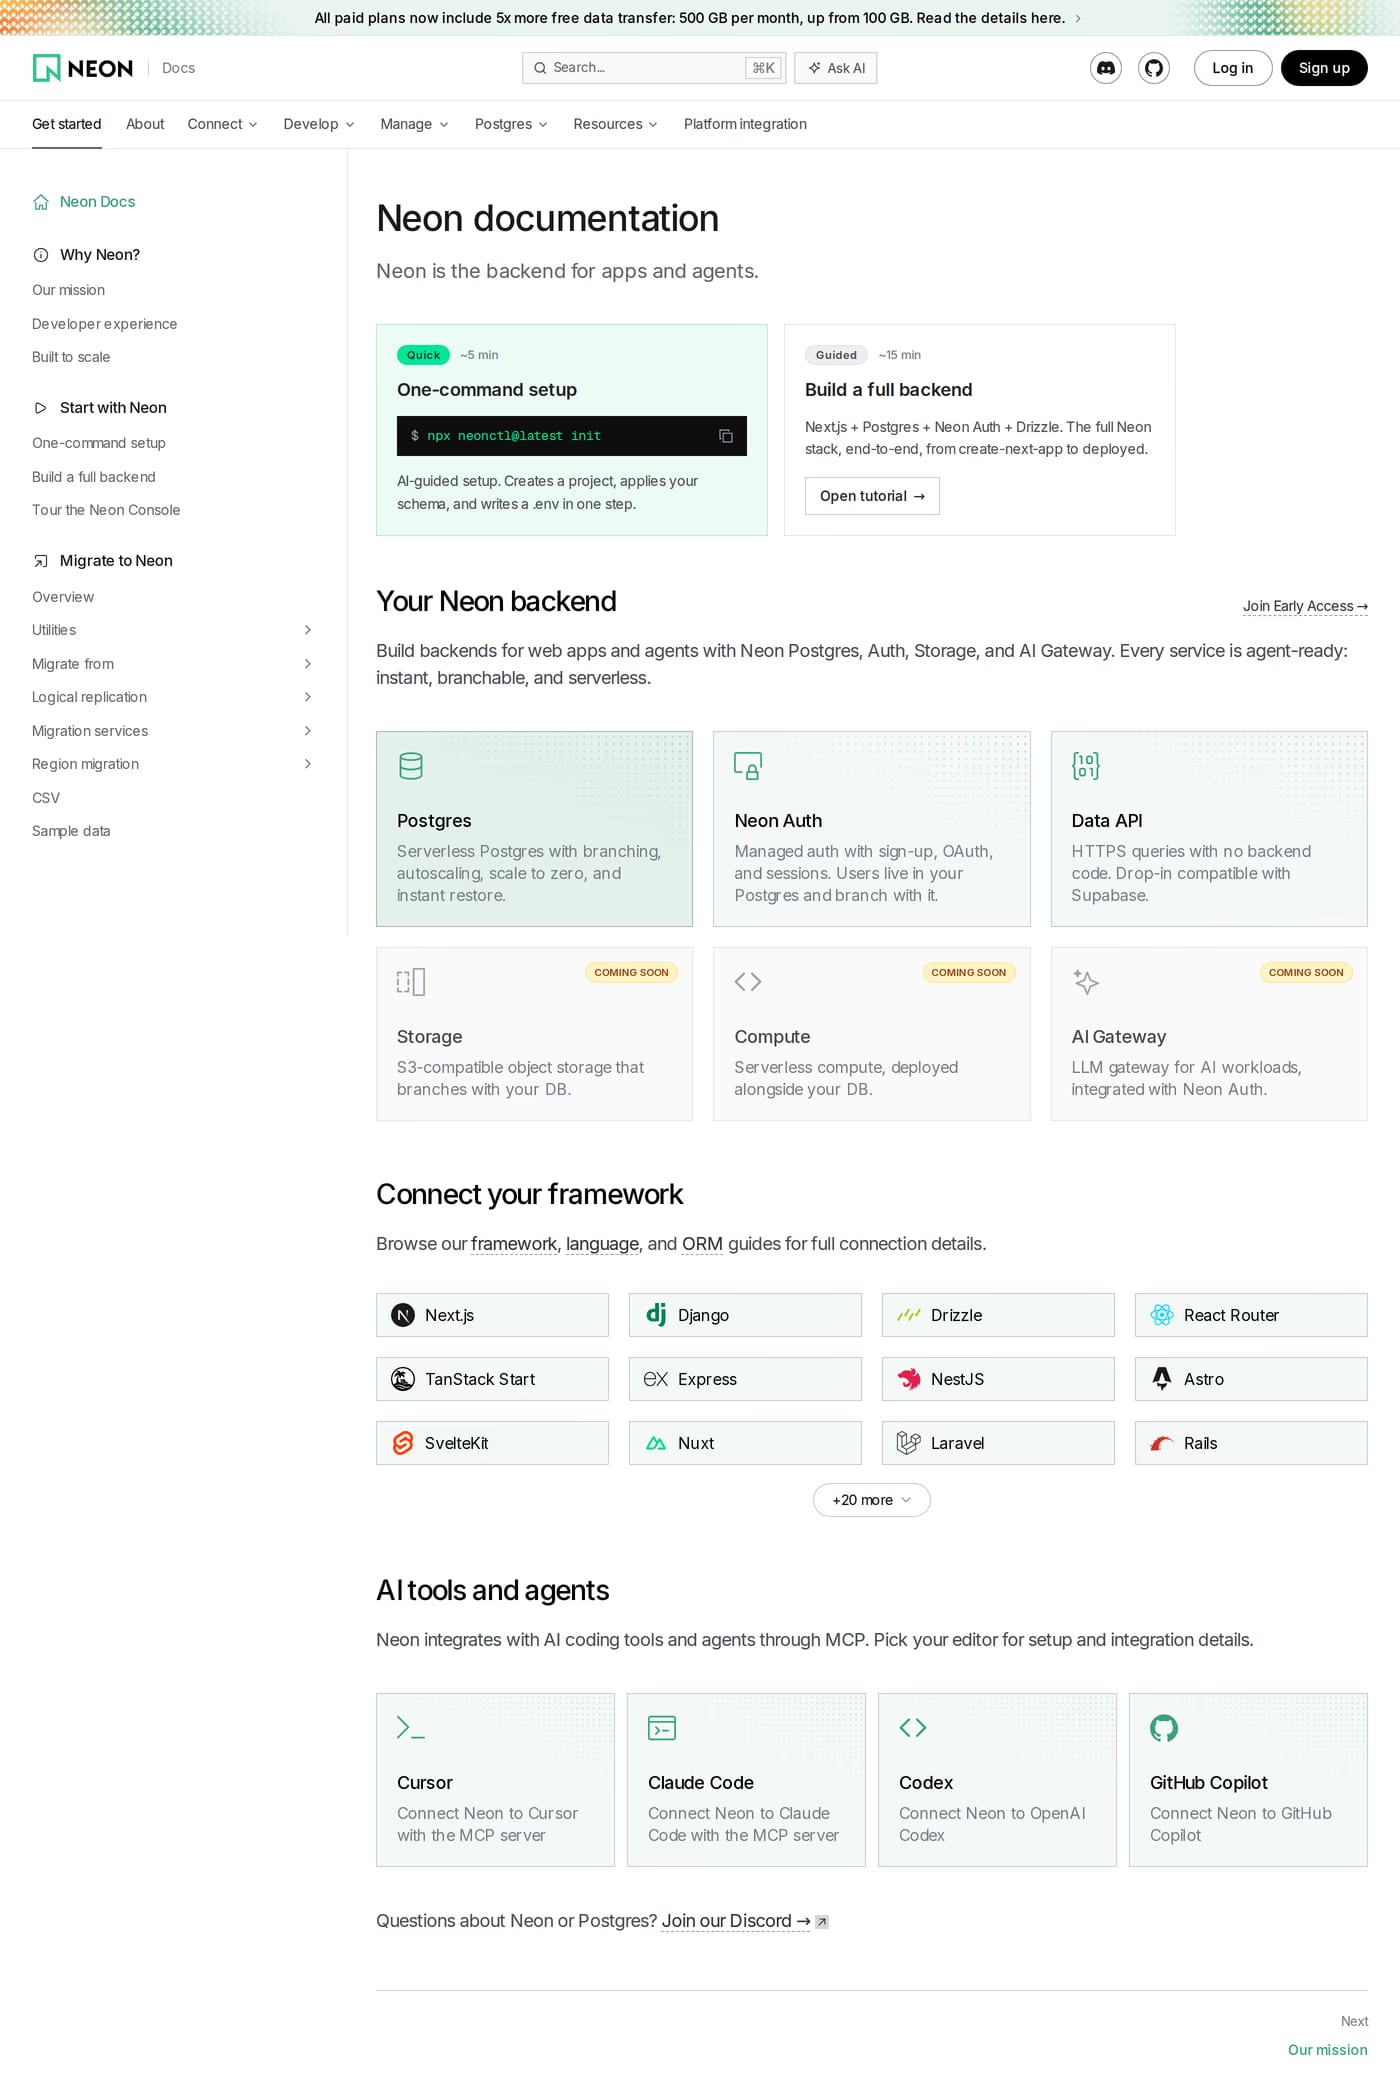Follow the Join Early Access link

(1305, 606)
